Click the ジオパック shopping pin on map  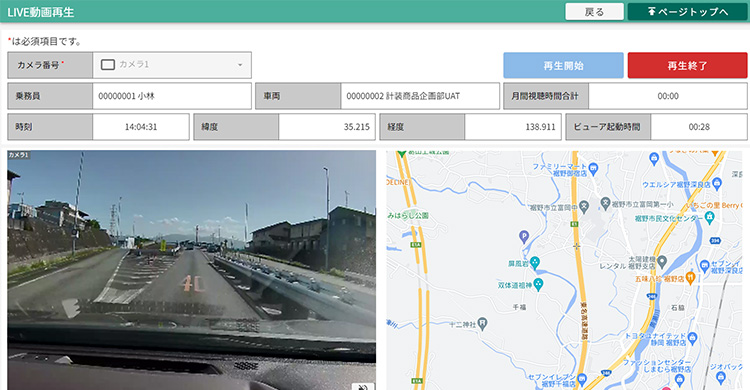tap(721, 378)
